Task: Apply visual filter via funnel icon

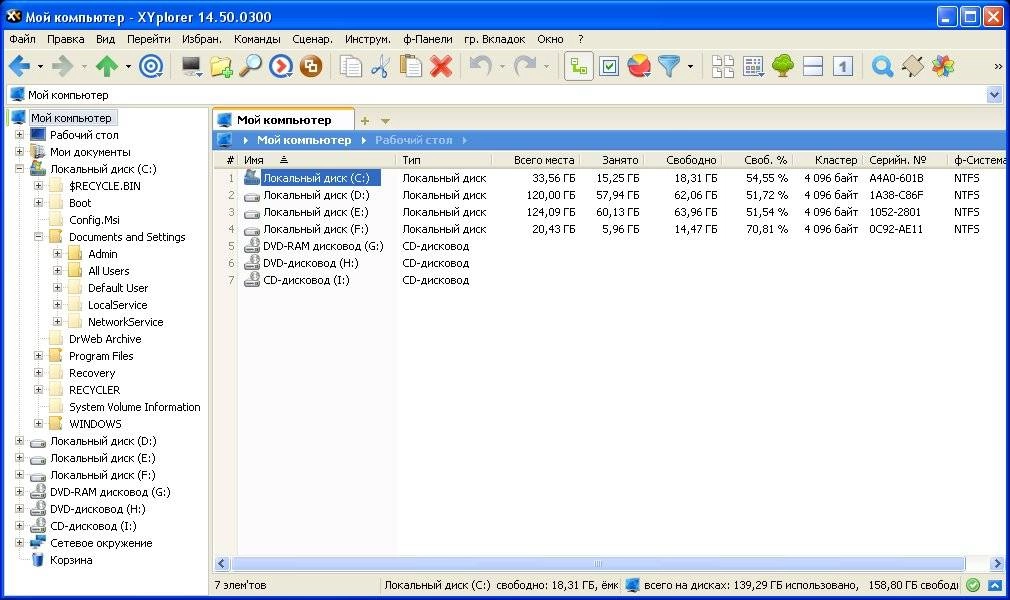Action: pos(669,66)
